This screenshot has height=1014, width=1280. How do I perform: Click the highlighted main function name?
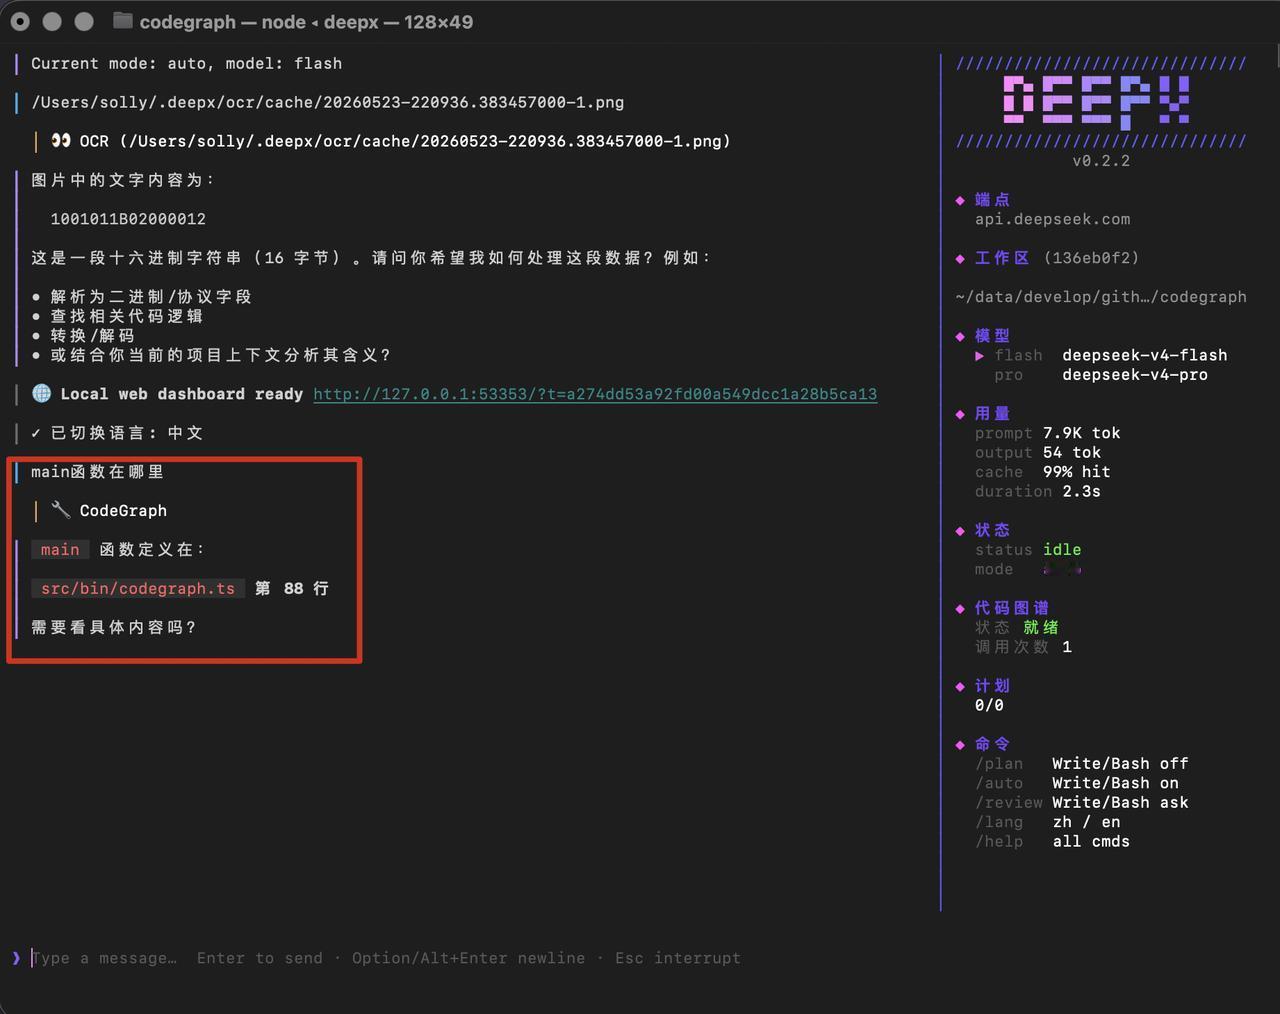tap(60, 550)
